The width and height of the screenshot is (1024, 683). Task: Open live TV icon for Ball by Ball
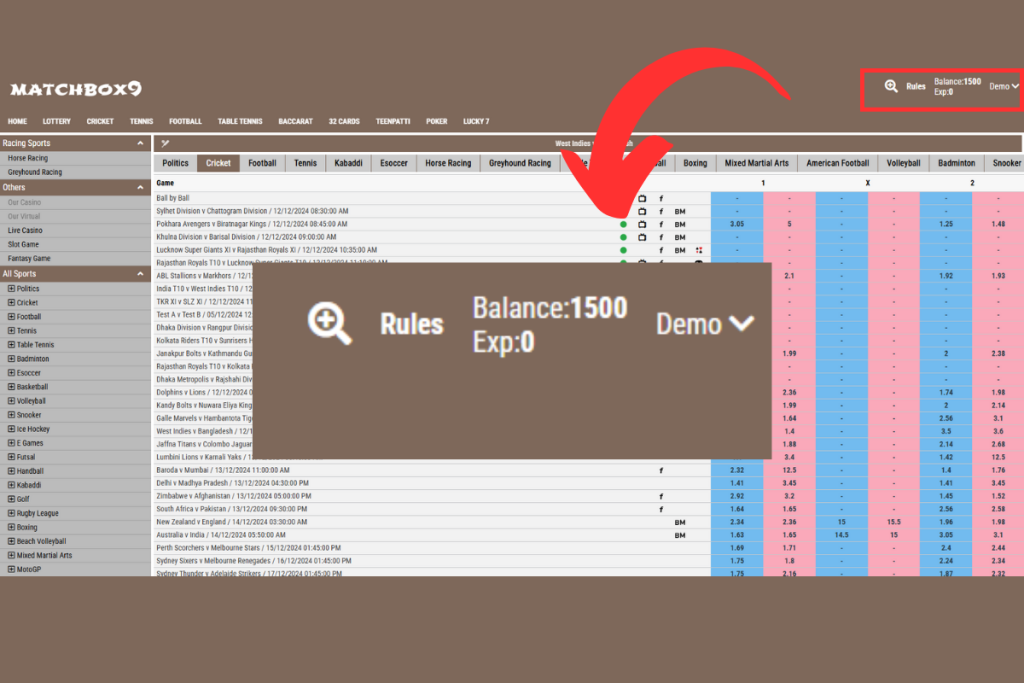642,199
